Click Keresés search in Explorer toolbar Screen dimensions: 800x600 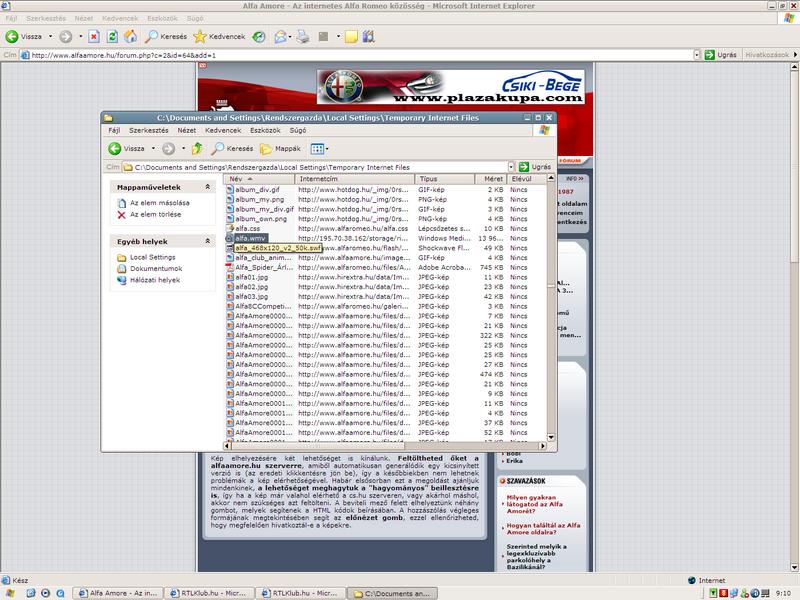click(x=231, y=148)
